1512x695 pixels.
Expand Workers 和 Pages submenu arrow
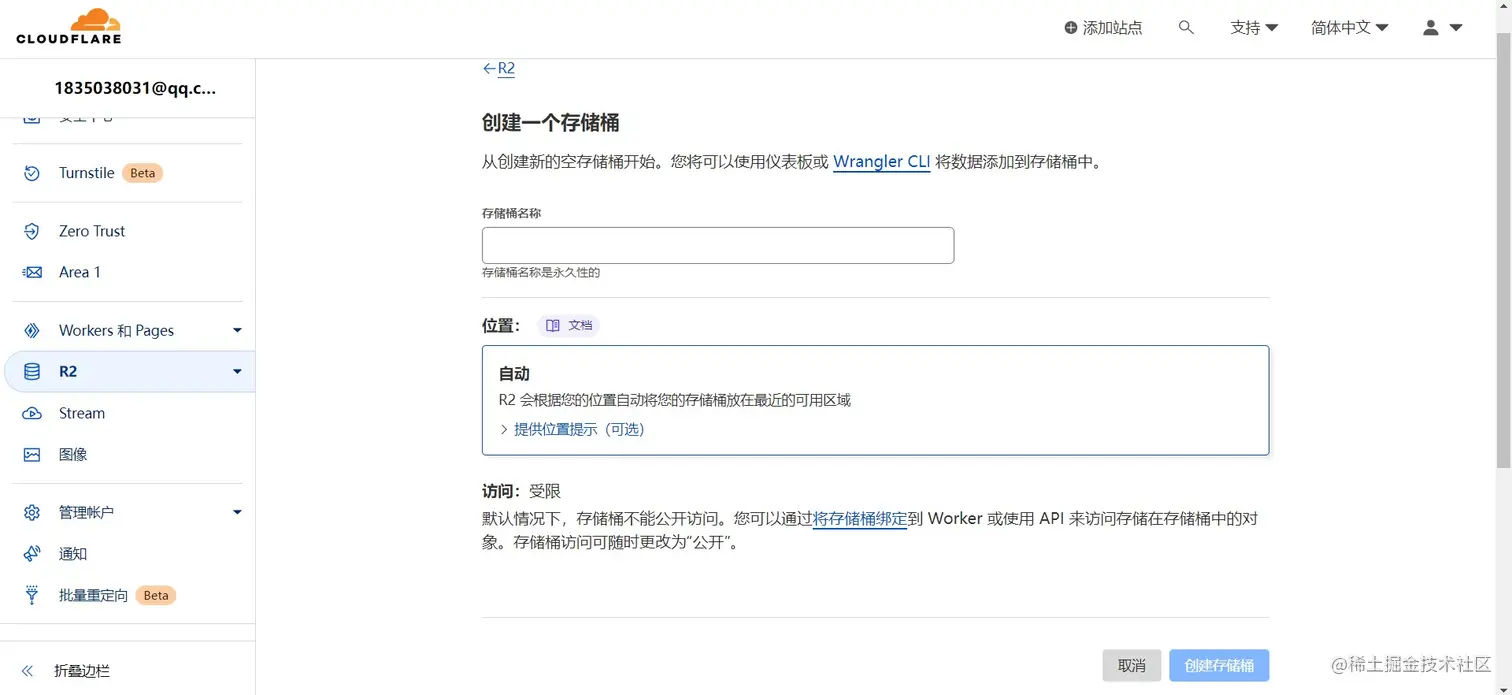coord(237,330)
